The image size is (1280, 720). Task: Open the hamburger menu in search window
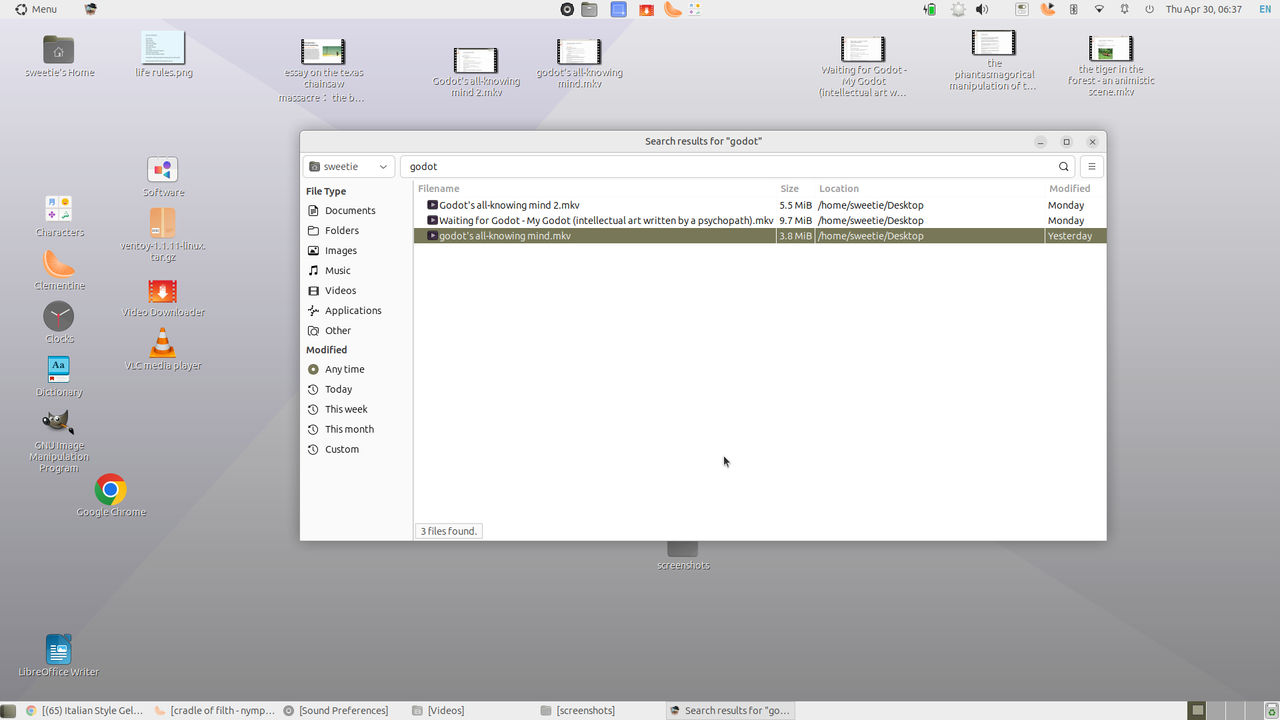click(1092, 167)
